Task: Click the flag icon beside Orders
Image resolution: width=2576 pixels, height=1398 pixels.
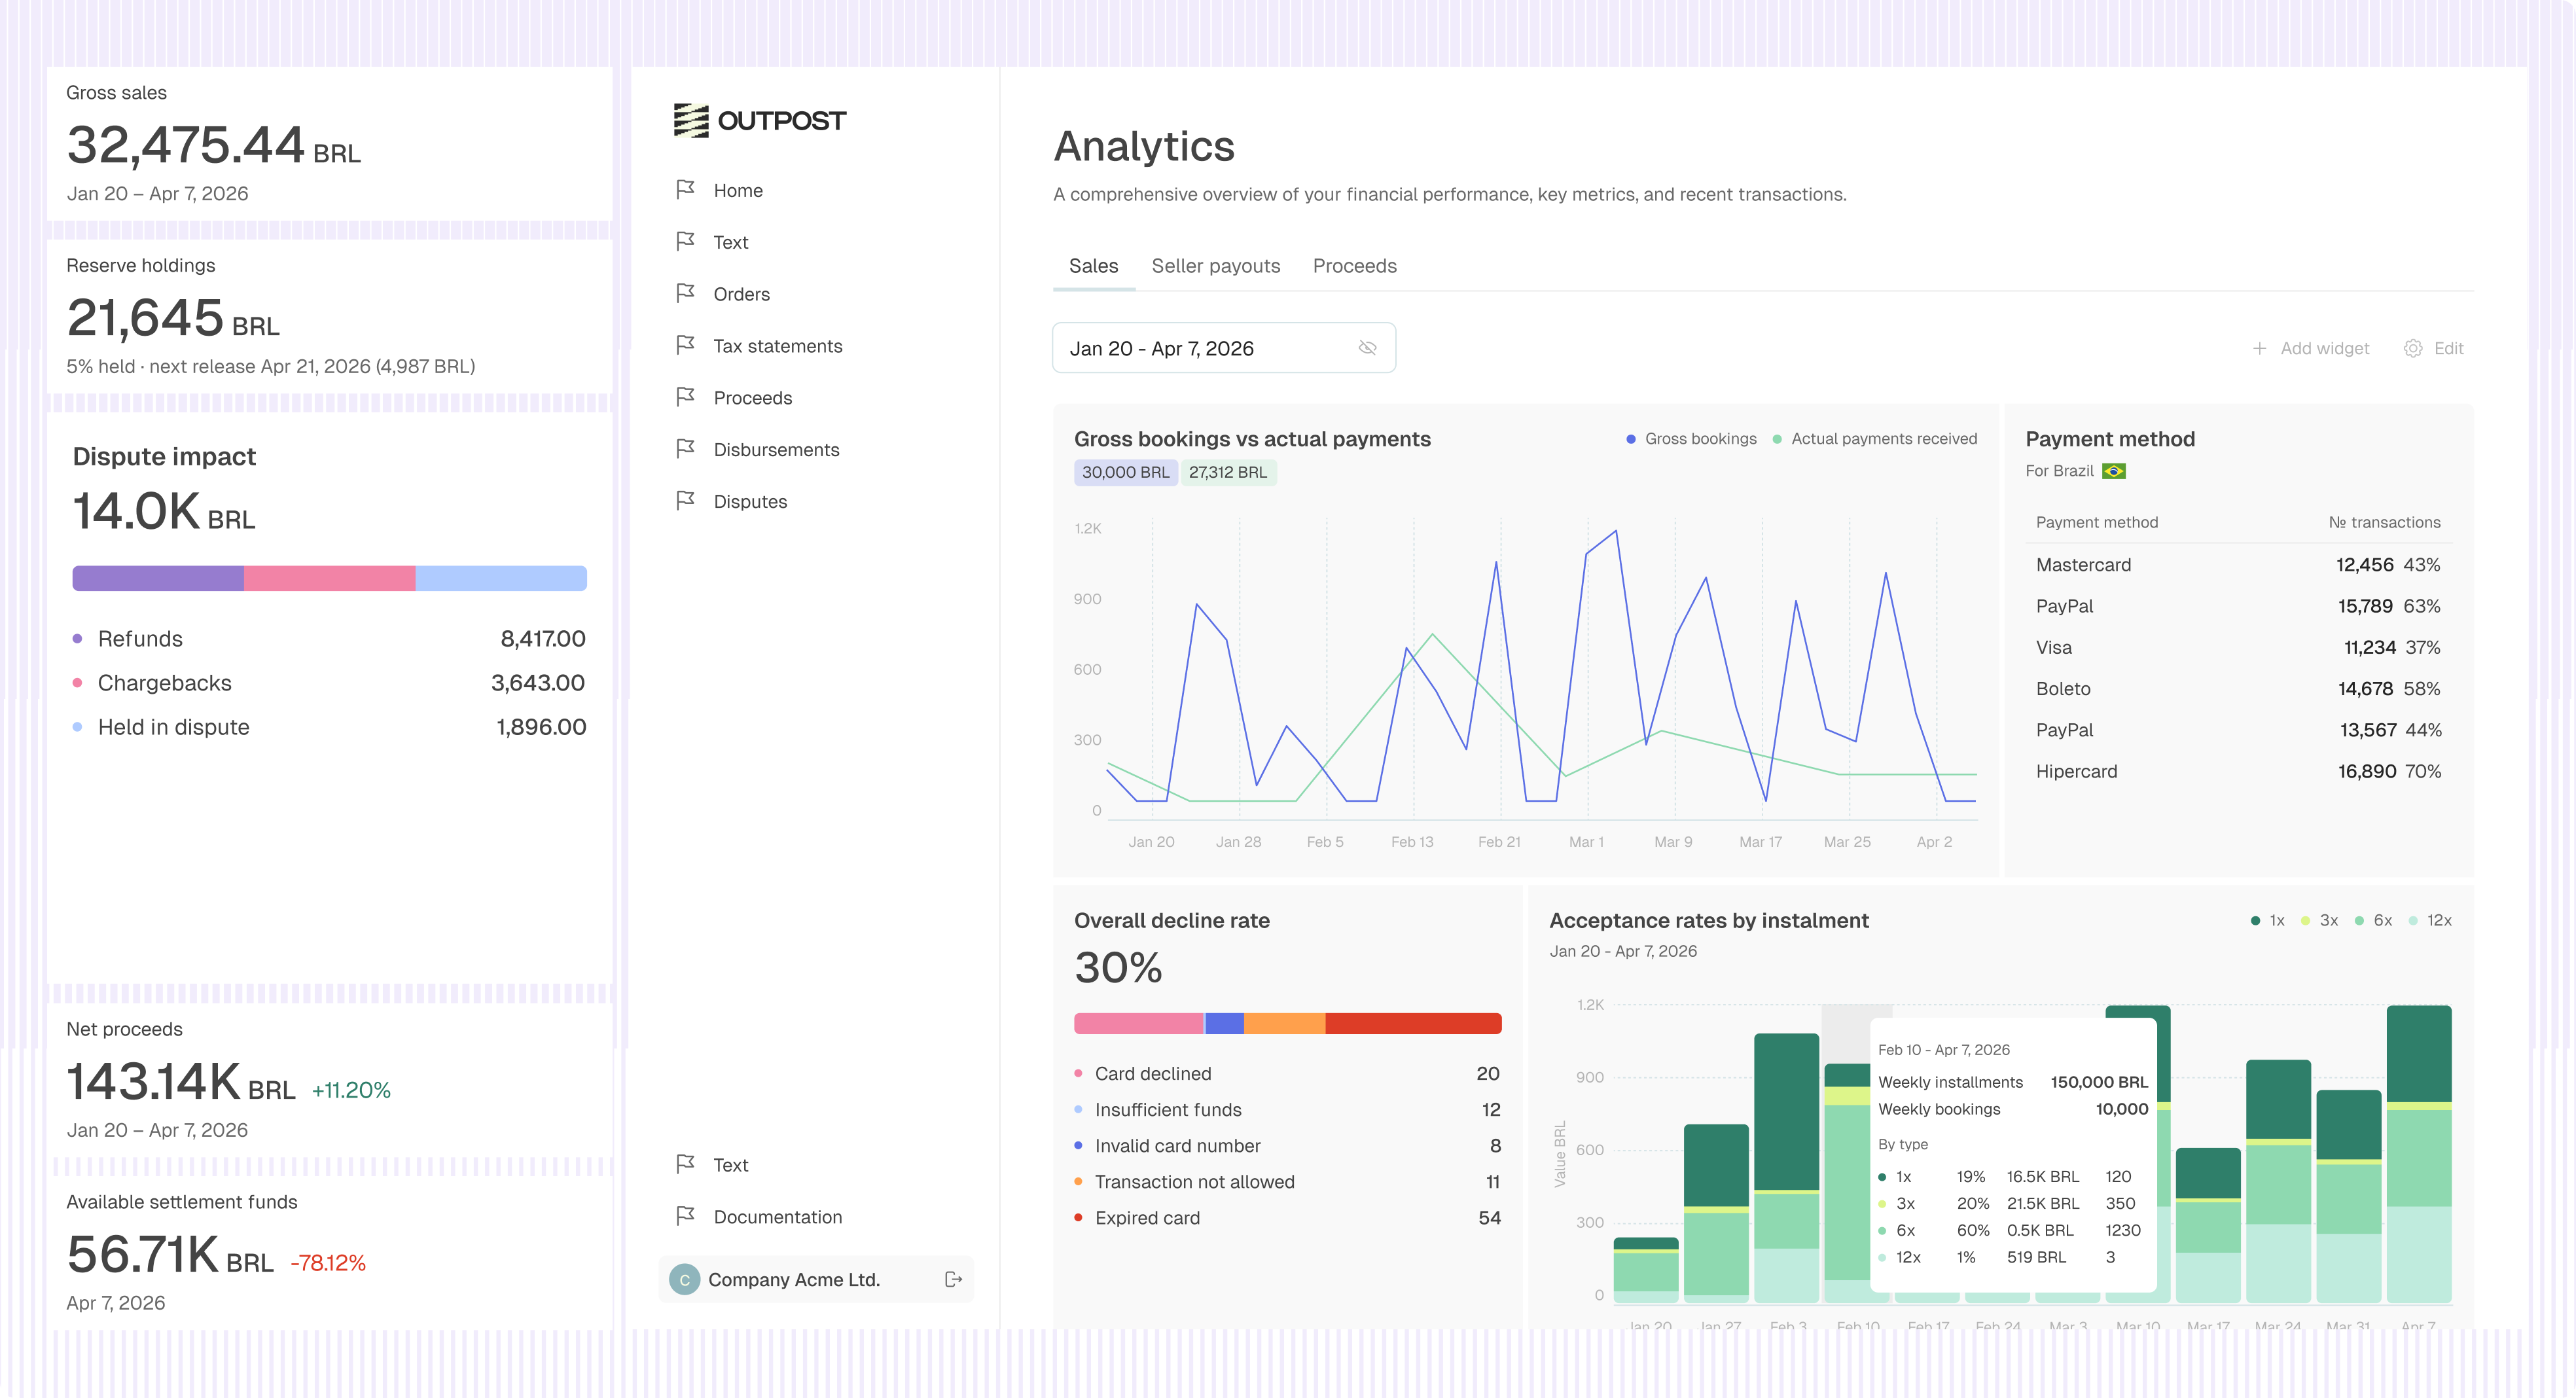Action: click(685, 293)
